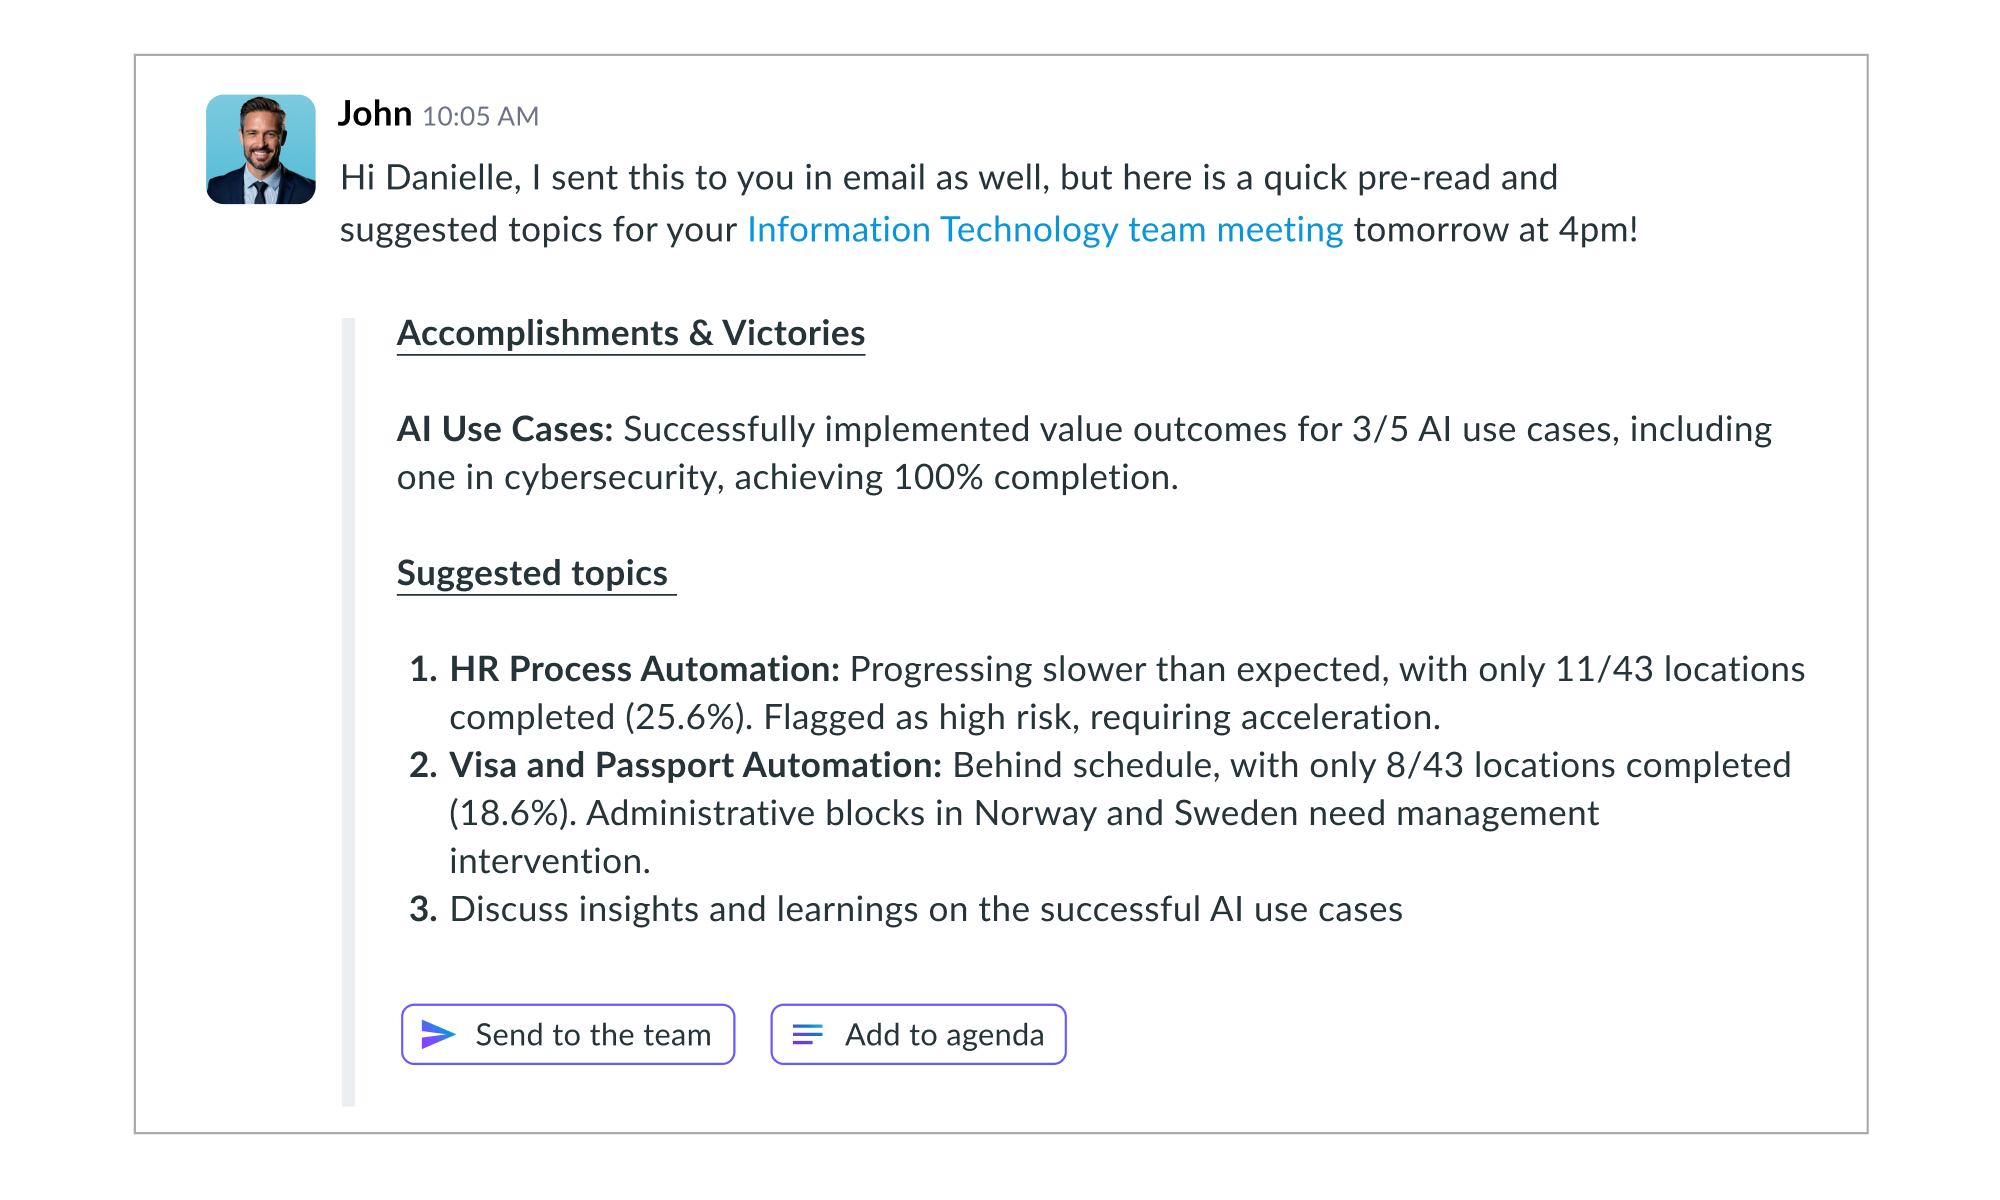2000x1200 pixels.
Task: Select the Suggested topics heading
Action: tap(533, 574)
